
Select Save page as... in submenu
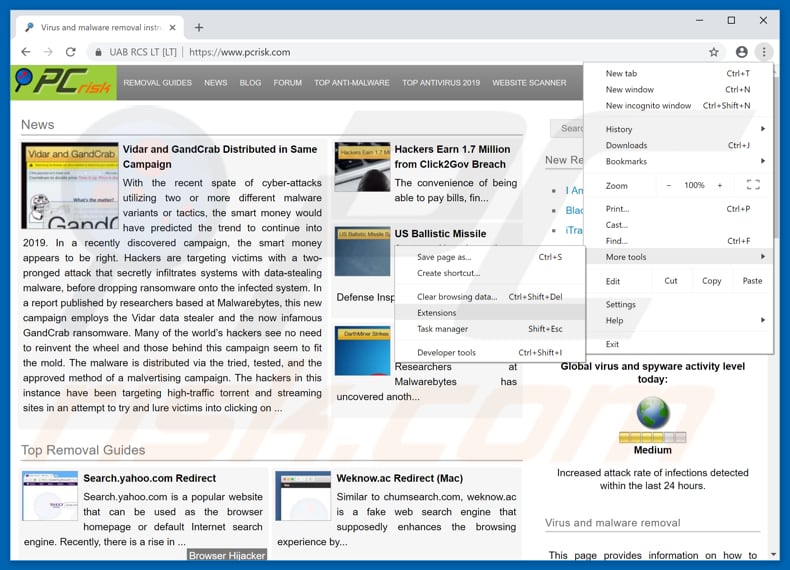coord(490,257)
